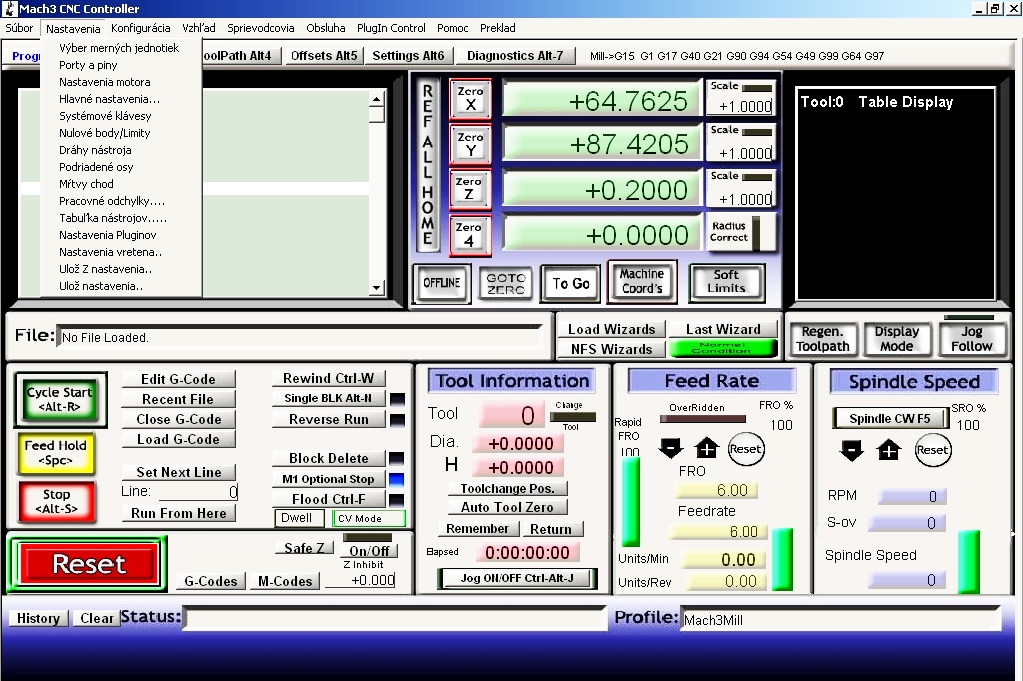Open the Konfigurácia menu
The width and height of the screenshot is (1023, 681).
[x=140, y=28]
